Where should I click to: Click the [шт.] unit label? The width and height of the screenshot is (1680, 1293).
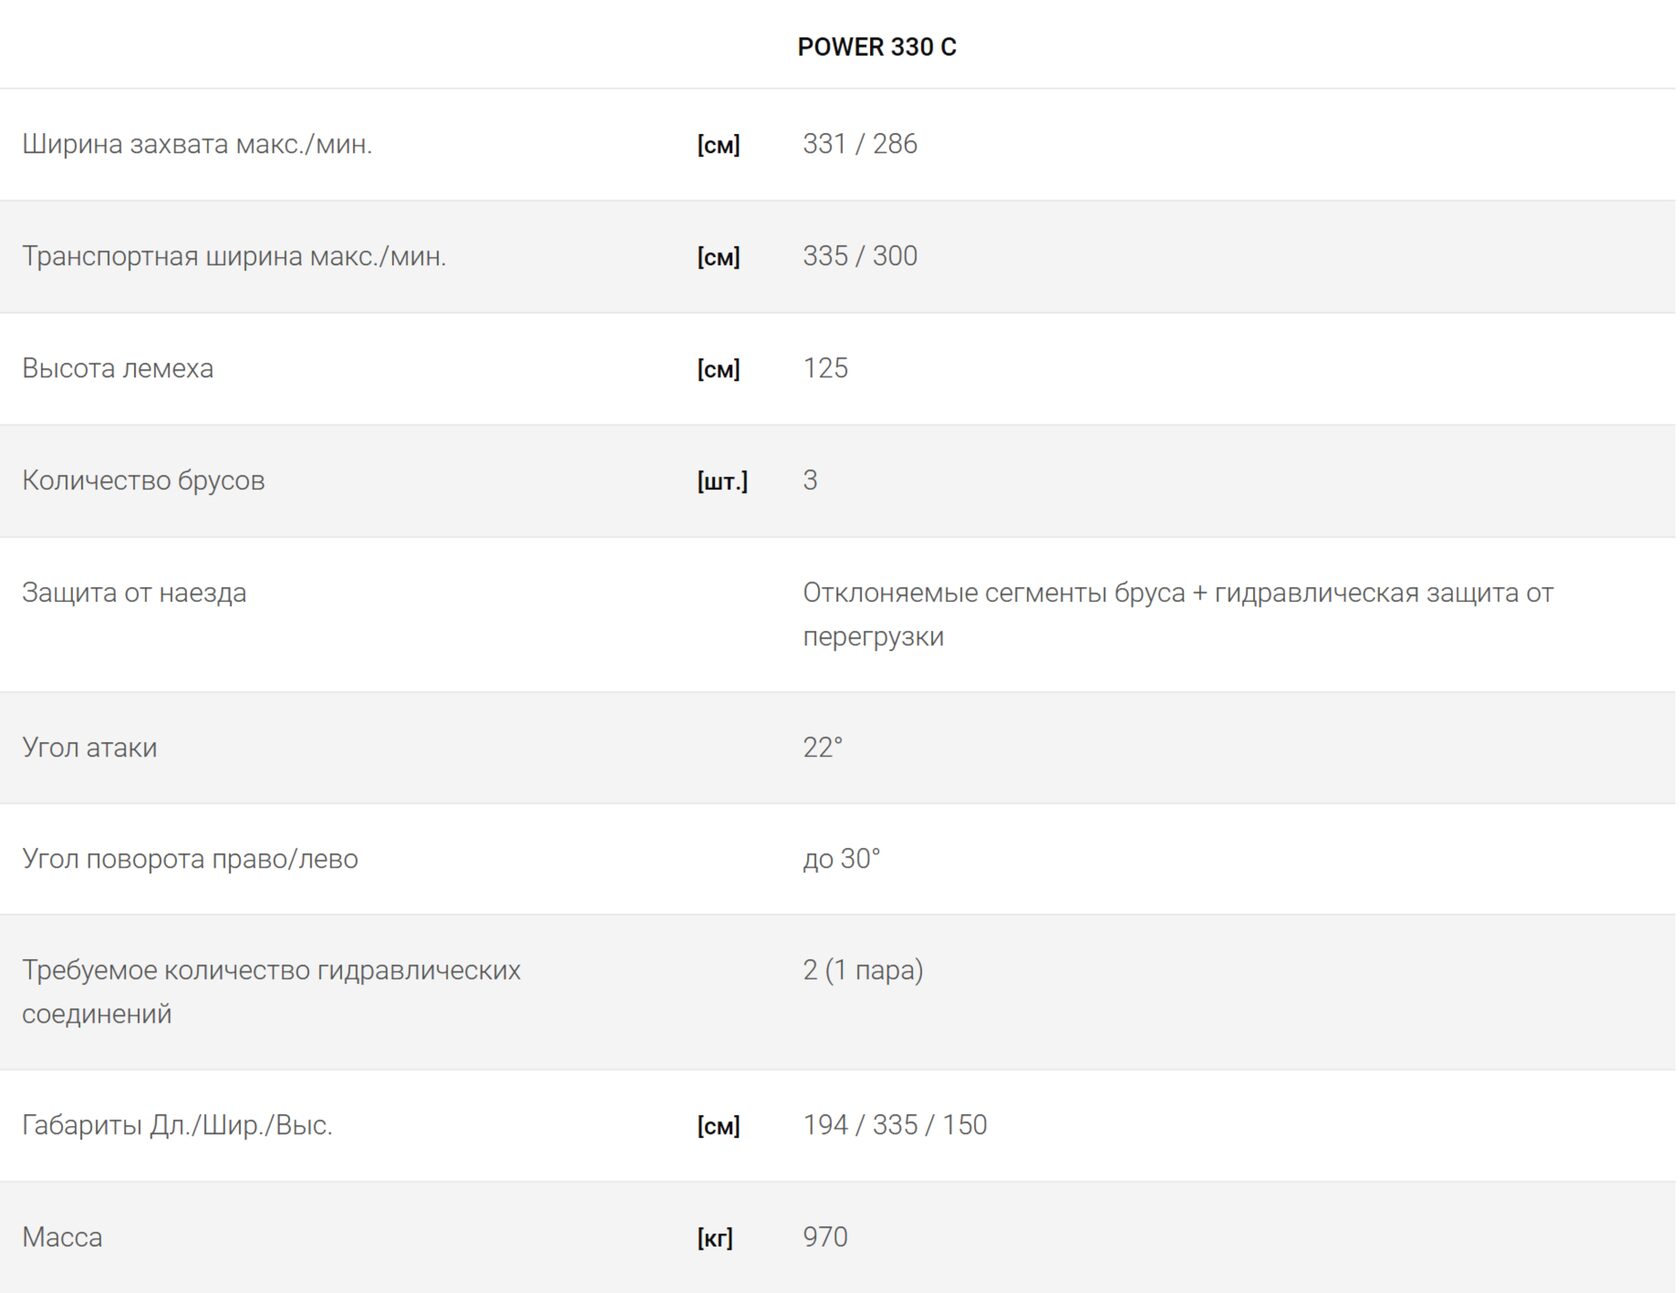[722, 481]
